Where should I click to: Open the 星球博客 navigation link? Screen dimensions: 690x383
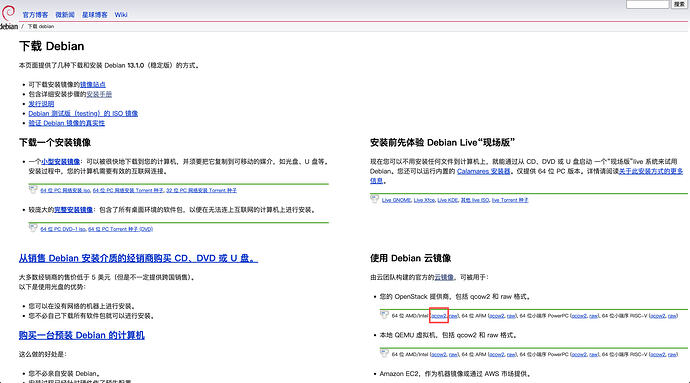pos(95,15)
